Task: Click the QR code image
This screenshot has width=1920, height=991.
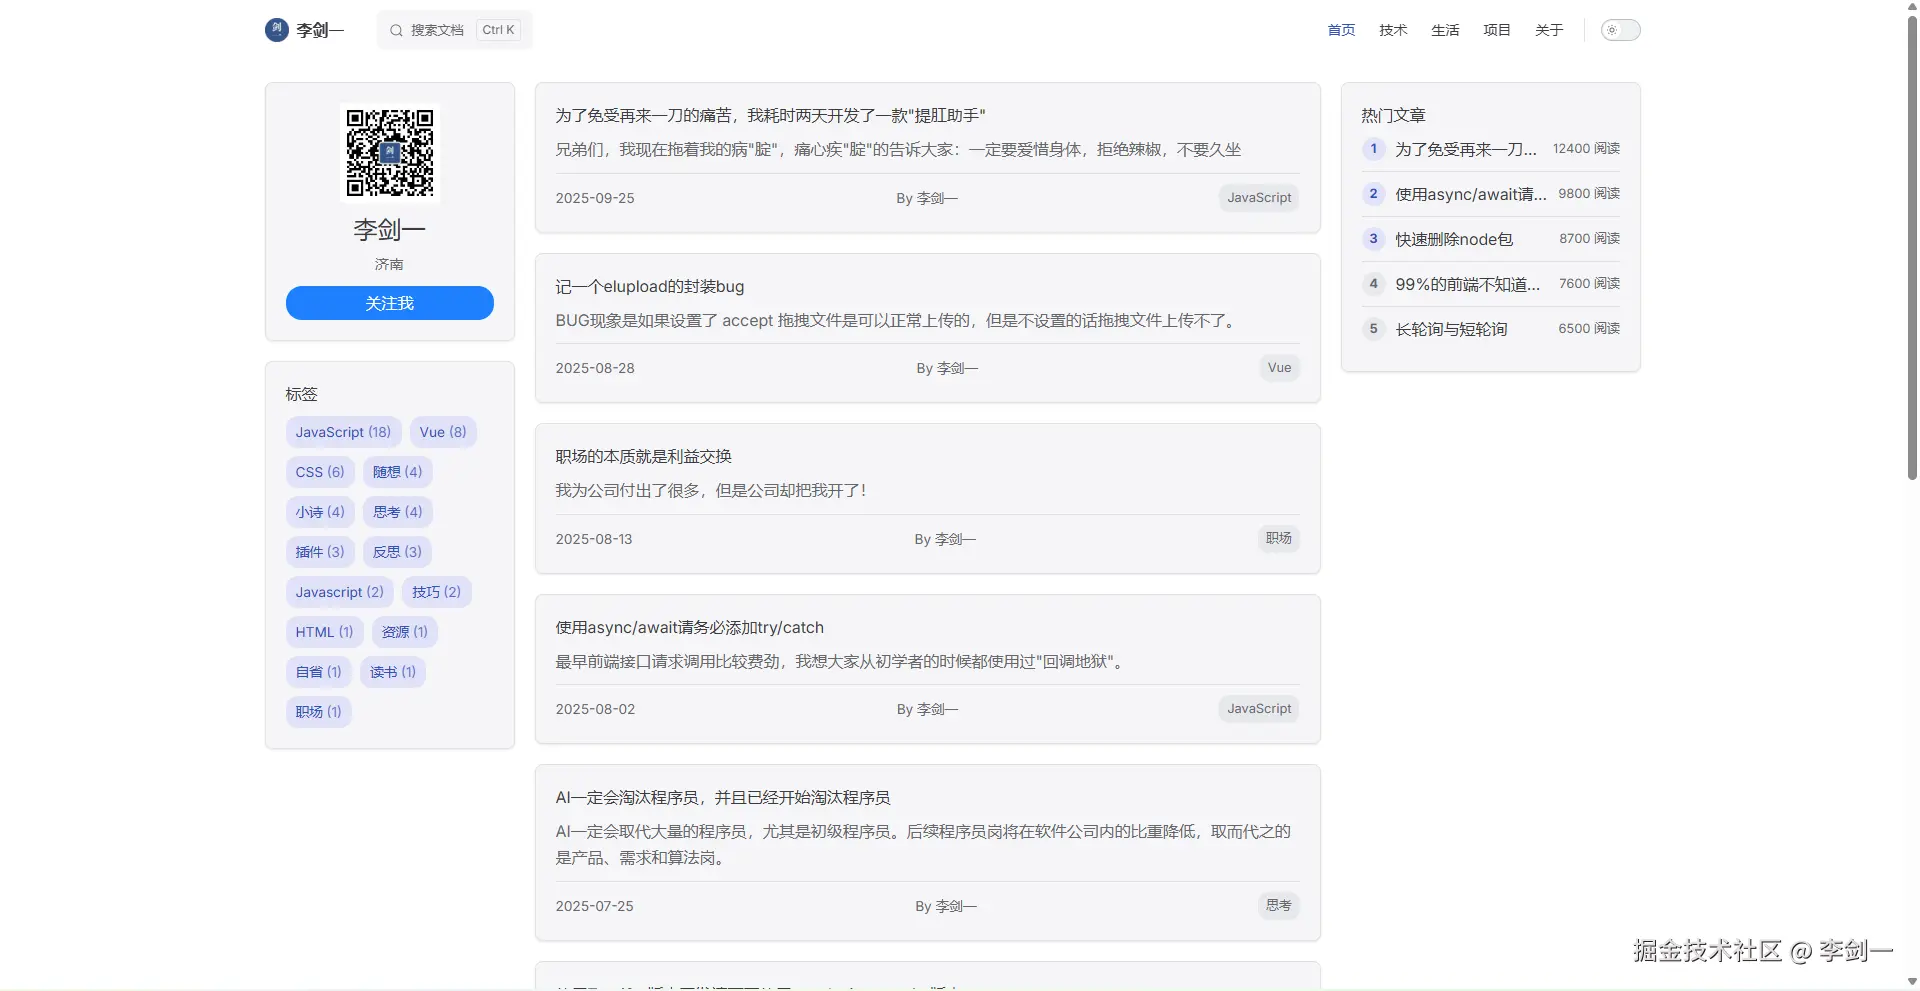Action: 390,153
